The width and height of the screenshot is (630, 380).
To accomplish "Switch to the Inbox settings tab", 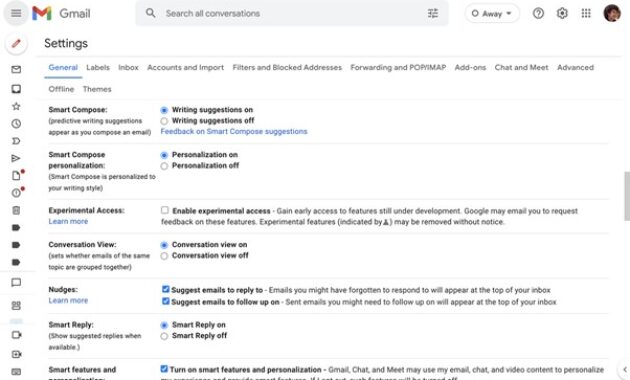I will 128,67.
